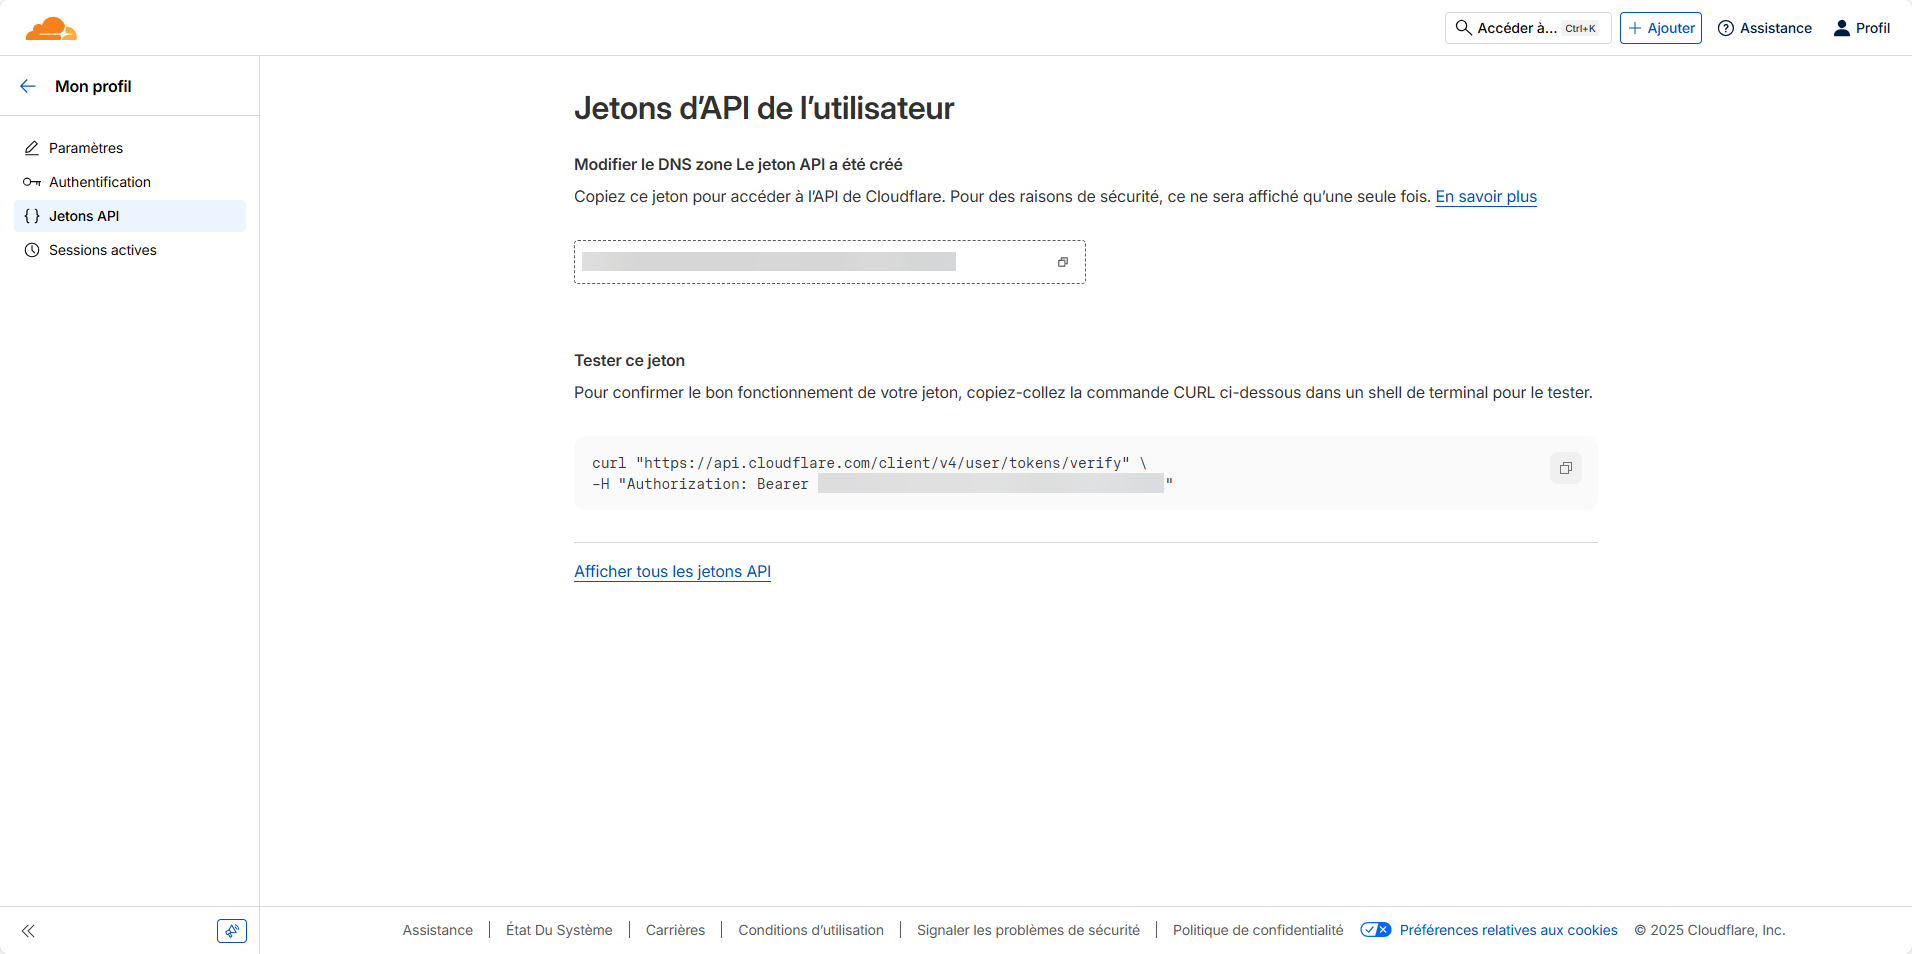Click the icon button at sidebar bottom right
1912x954 pixels.
tap(231, 931)
